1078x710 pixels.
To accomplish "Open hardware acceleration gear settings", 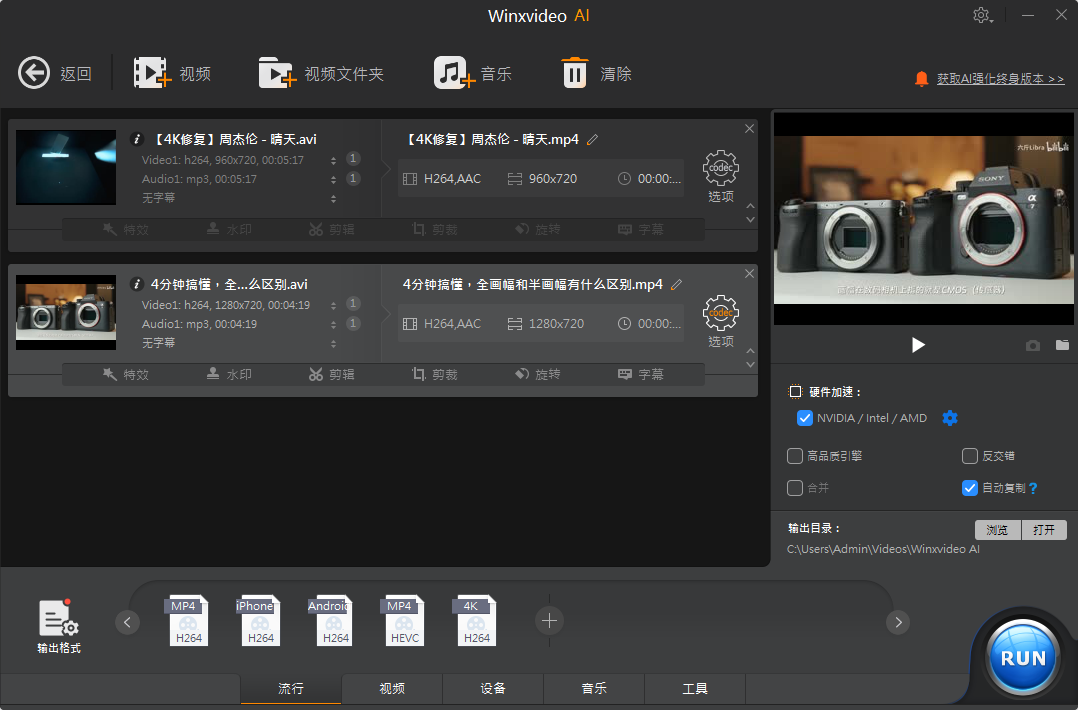I will [x=950, y=418].
